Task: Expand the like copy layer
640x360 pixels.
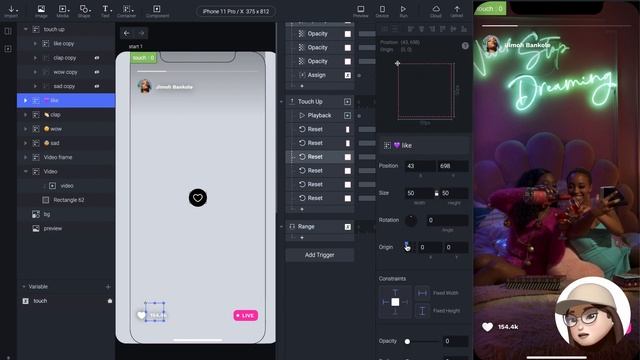Action: click(35, 44)
